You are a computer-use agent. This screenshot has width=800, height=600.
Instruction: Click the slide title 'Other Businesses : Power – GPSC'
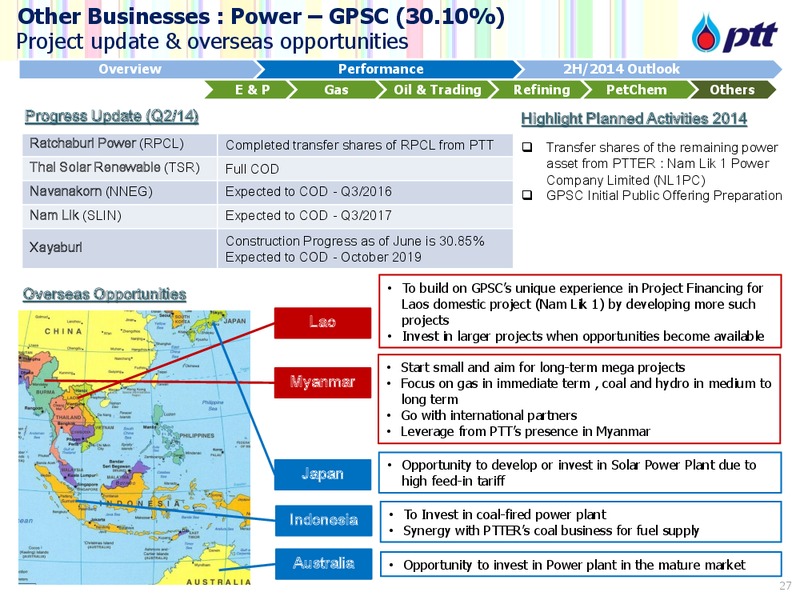pos(261,16)
